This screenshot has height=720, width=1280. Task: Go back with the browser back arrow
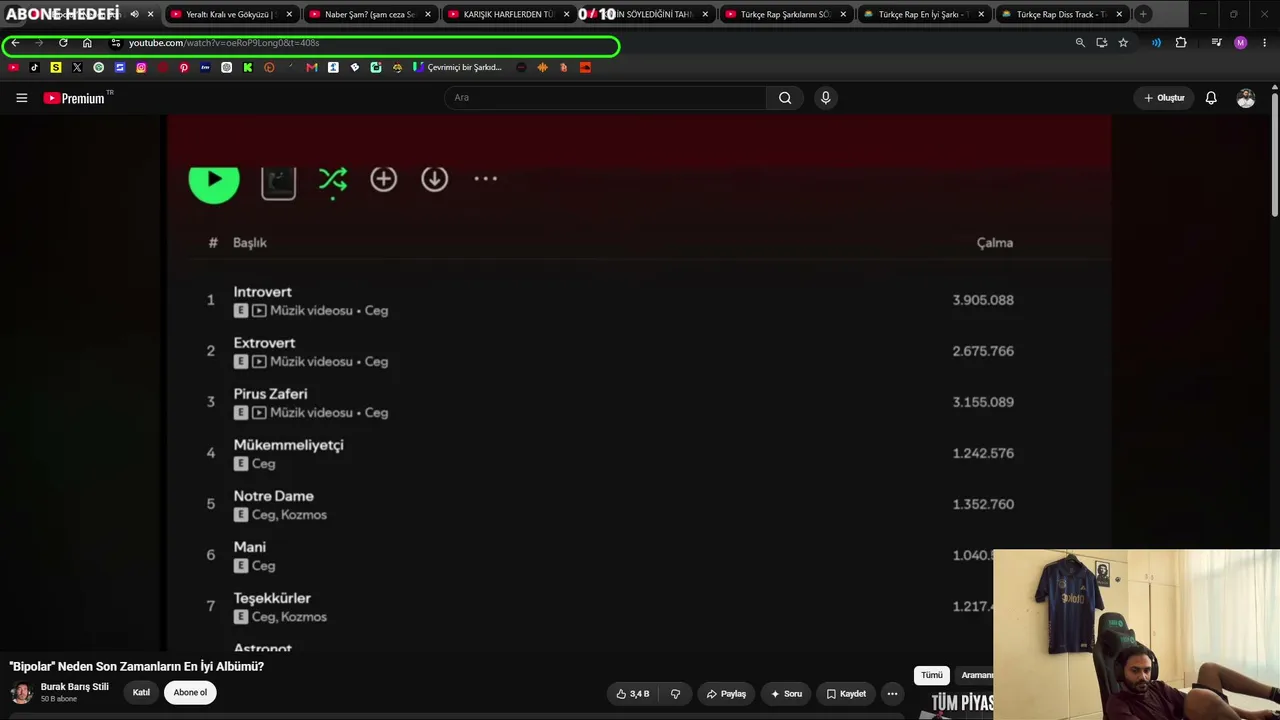pos(15,43)
